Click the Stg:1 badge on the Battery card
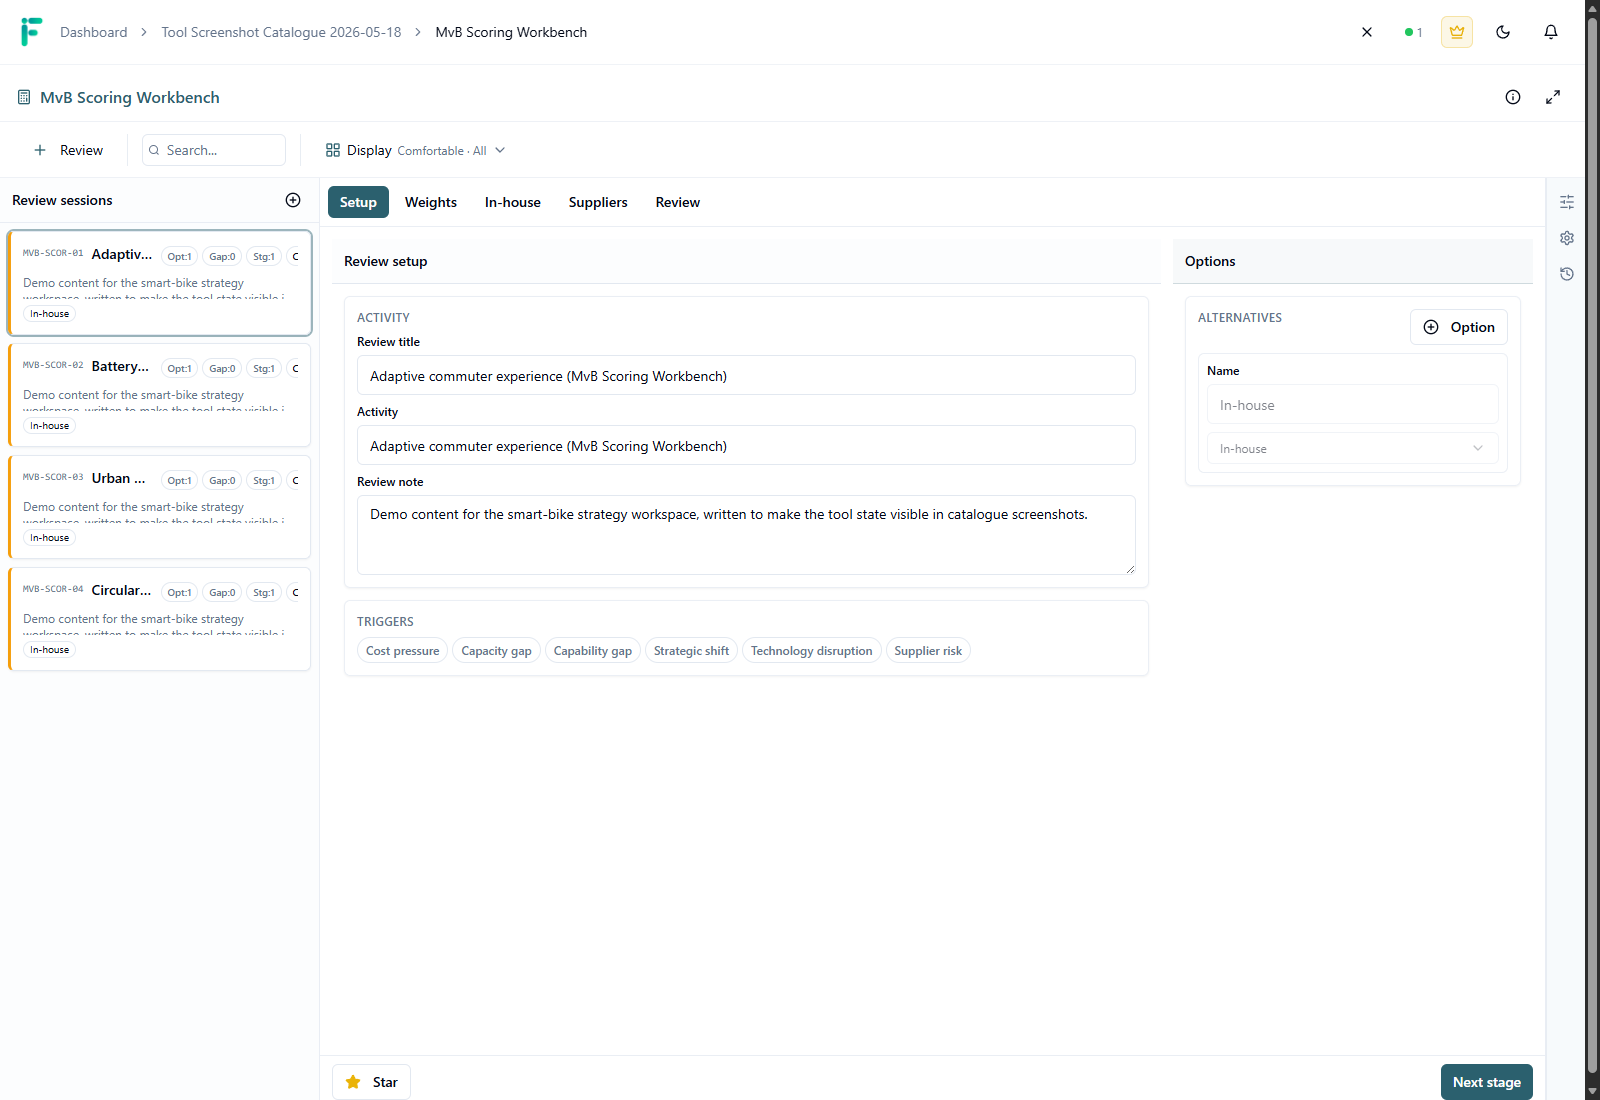1600x1100 pixels. pos(264,369)
